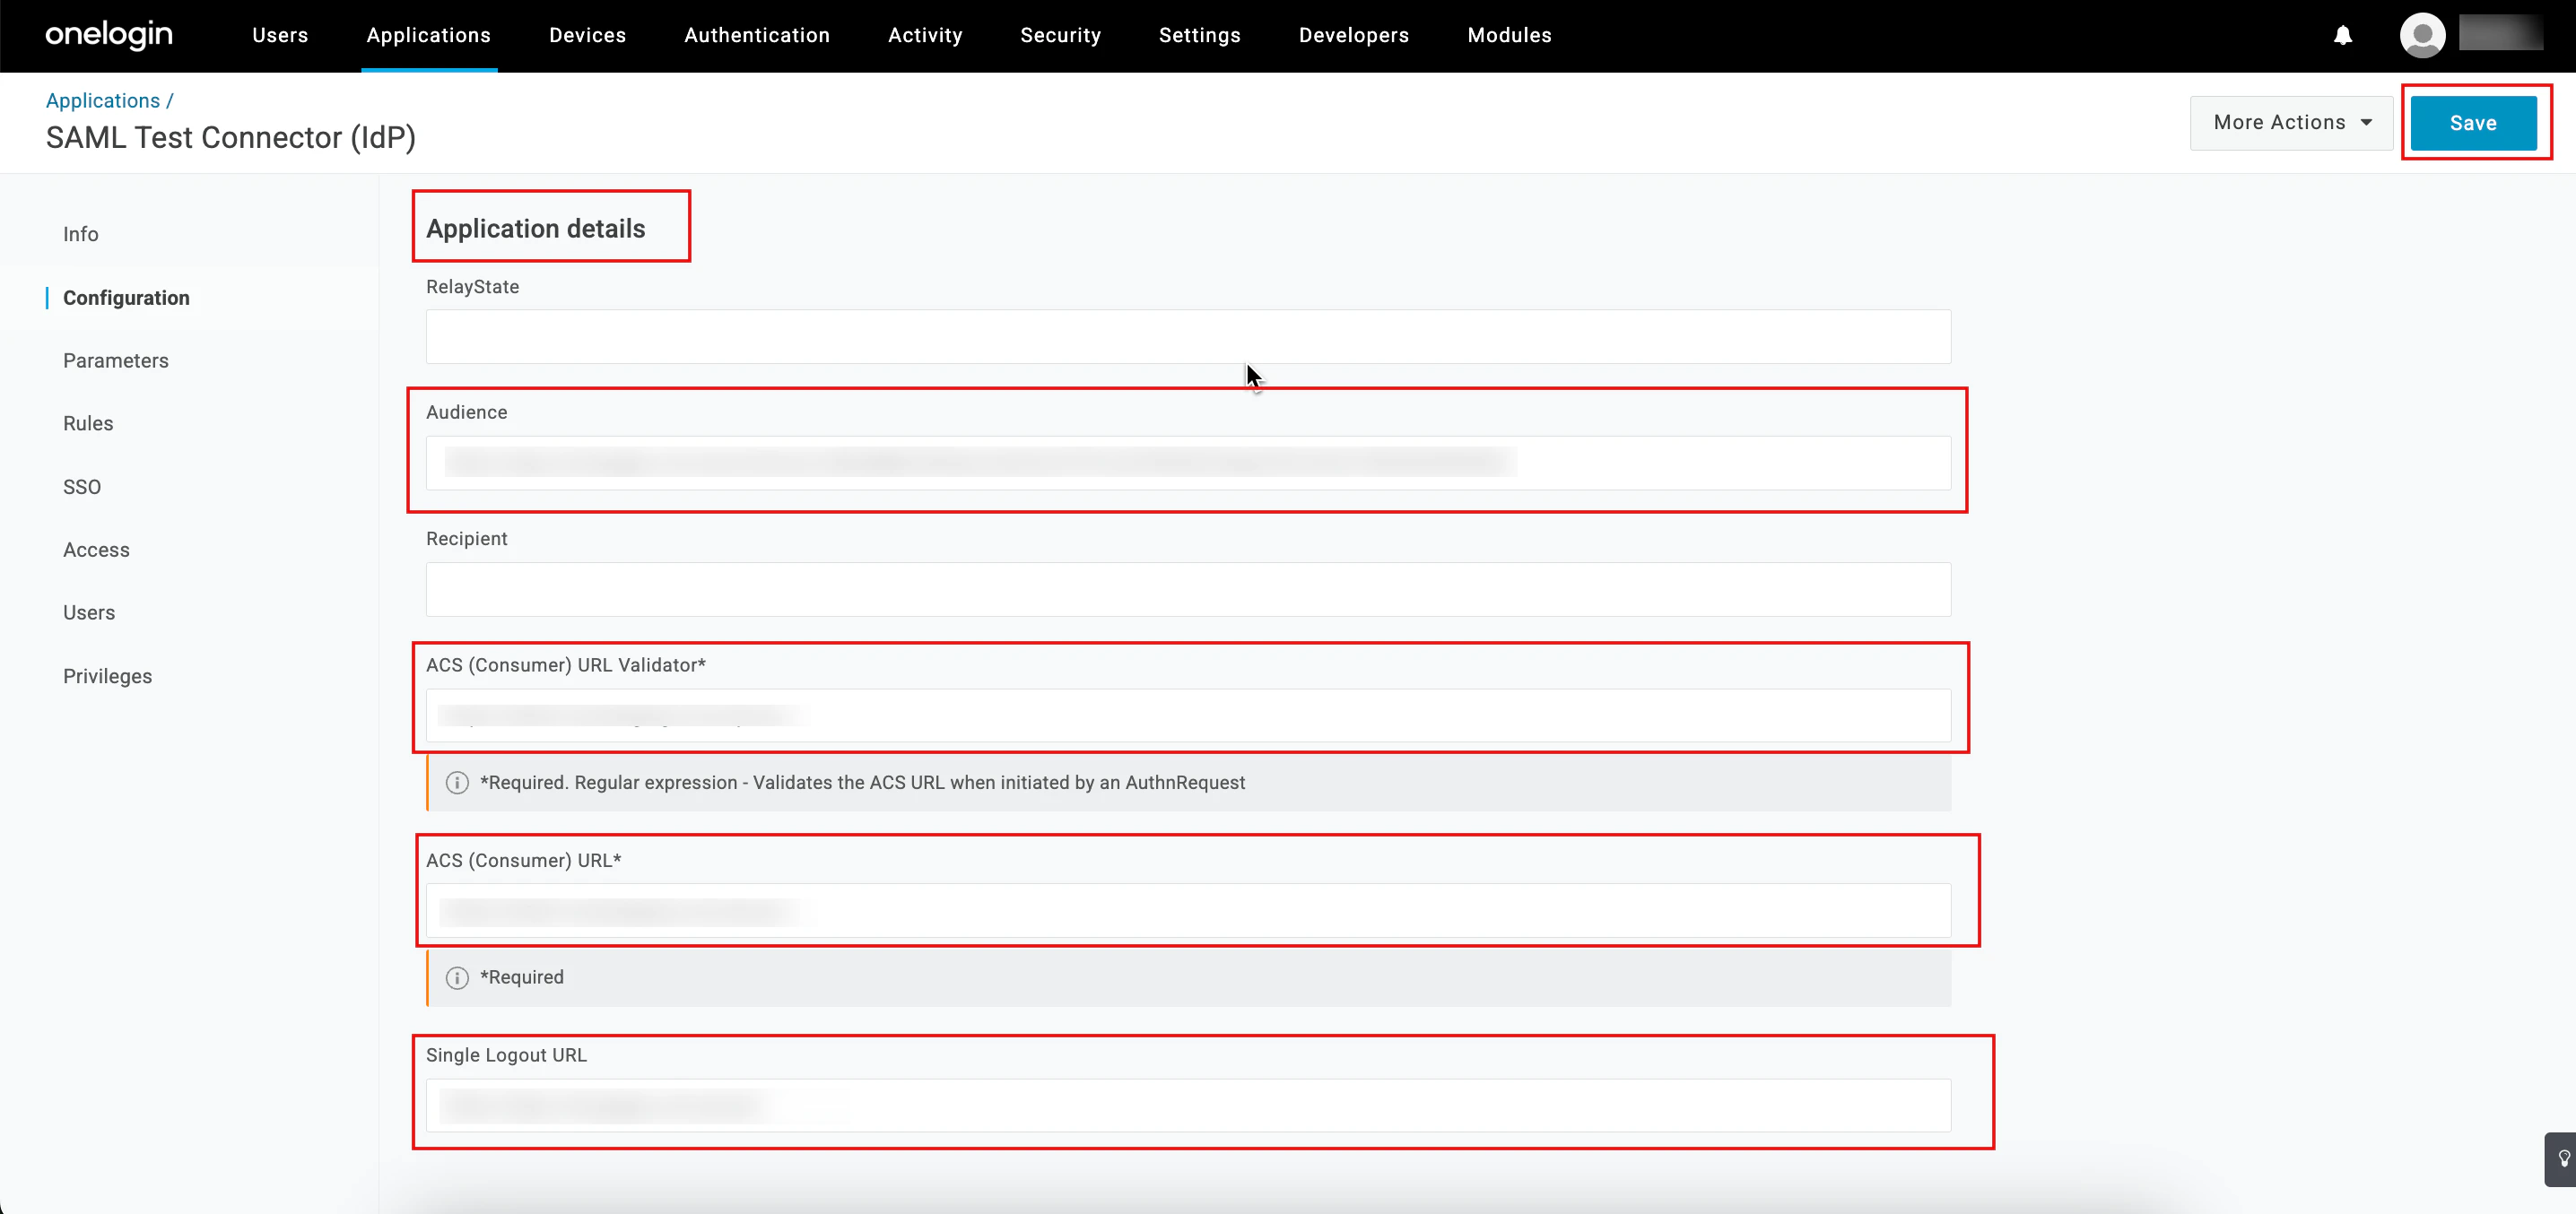The width and height of the screenshot is (2576, 1214).
Task: Switch to the SSO side tab
Action: pos(82,487)
